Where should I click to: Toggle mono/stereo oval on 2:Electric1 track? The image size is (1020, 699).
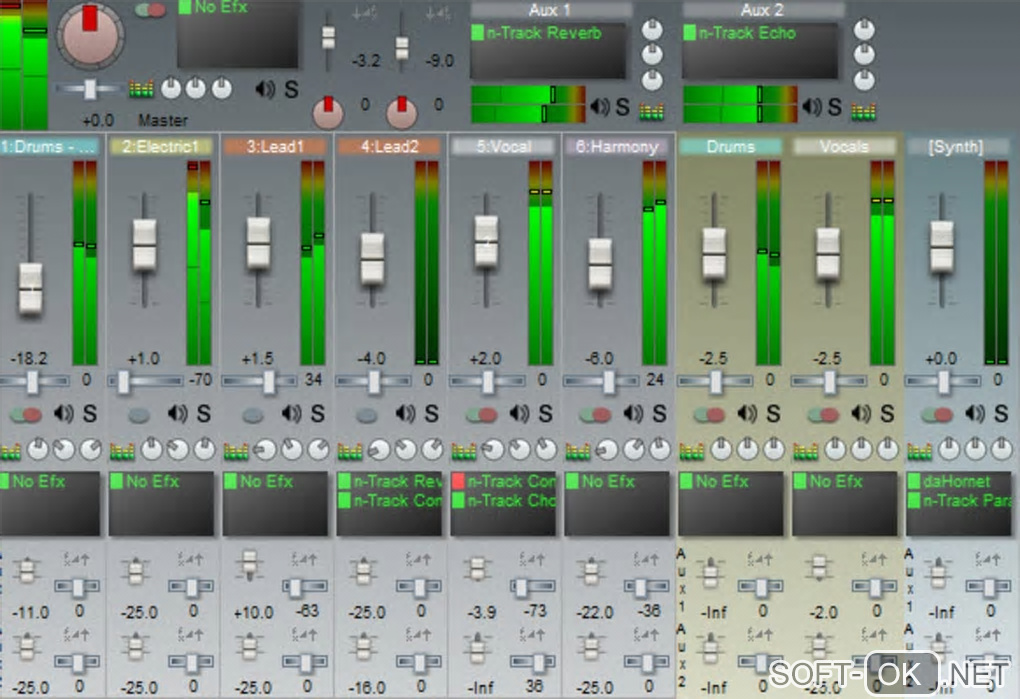click(x=139, y=415)
